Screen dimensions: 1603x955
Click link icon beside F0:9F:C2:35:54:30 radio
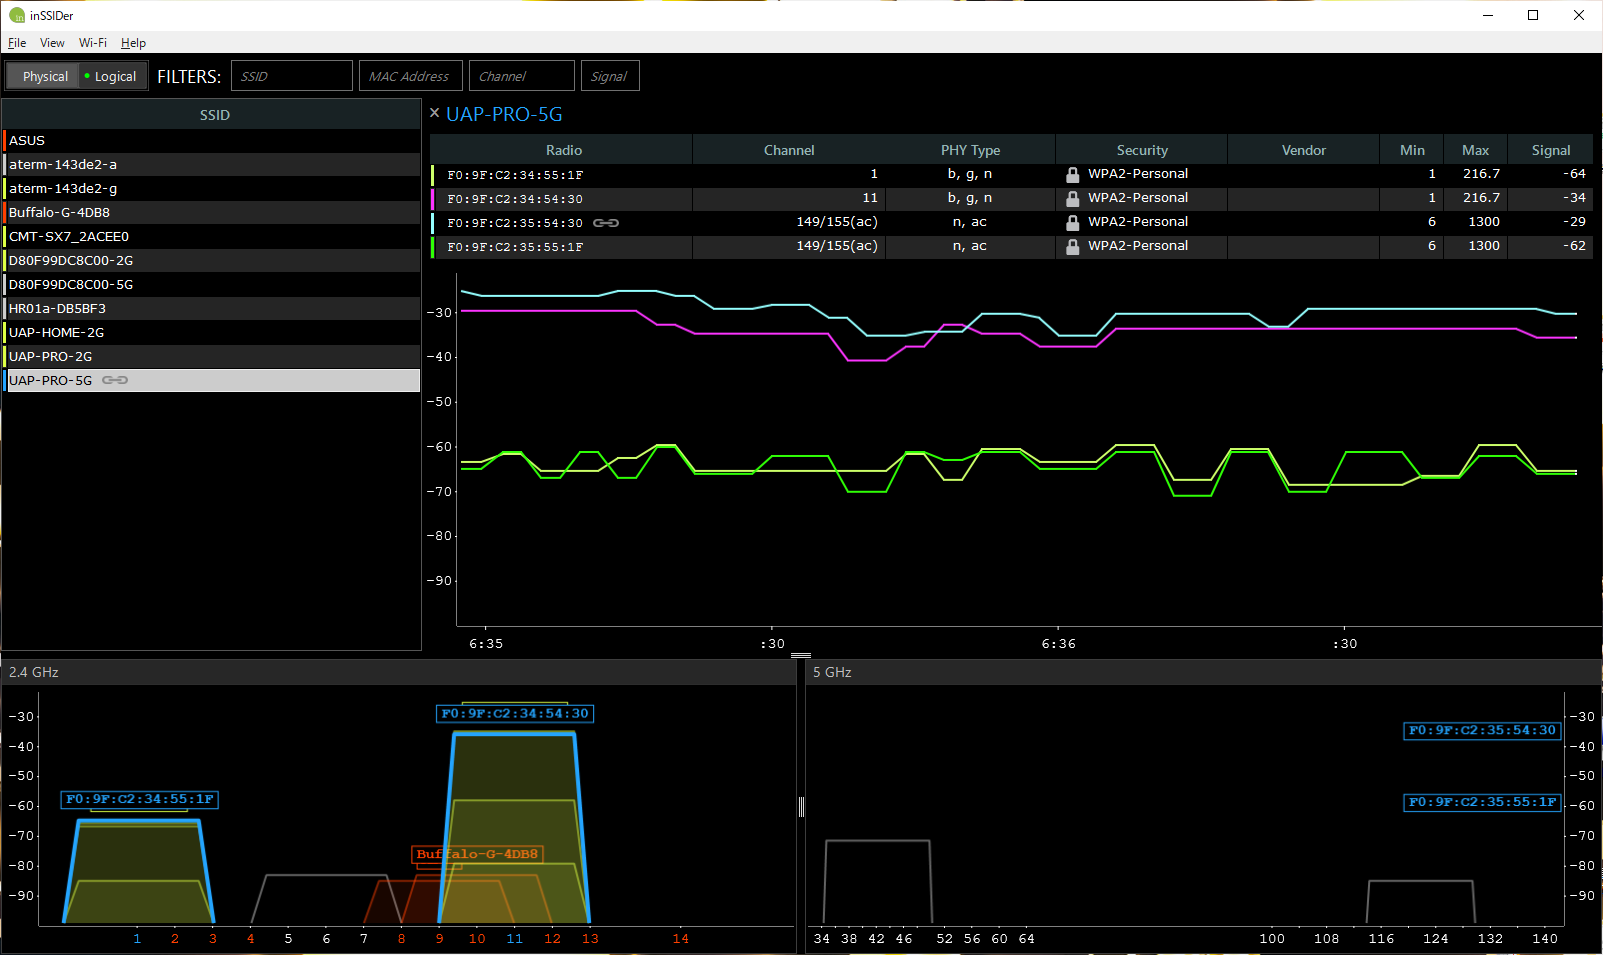coord(606,223)
